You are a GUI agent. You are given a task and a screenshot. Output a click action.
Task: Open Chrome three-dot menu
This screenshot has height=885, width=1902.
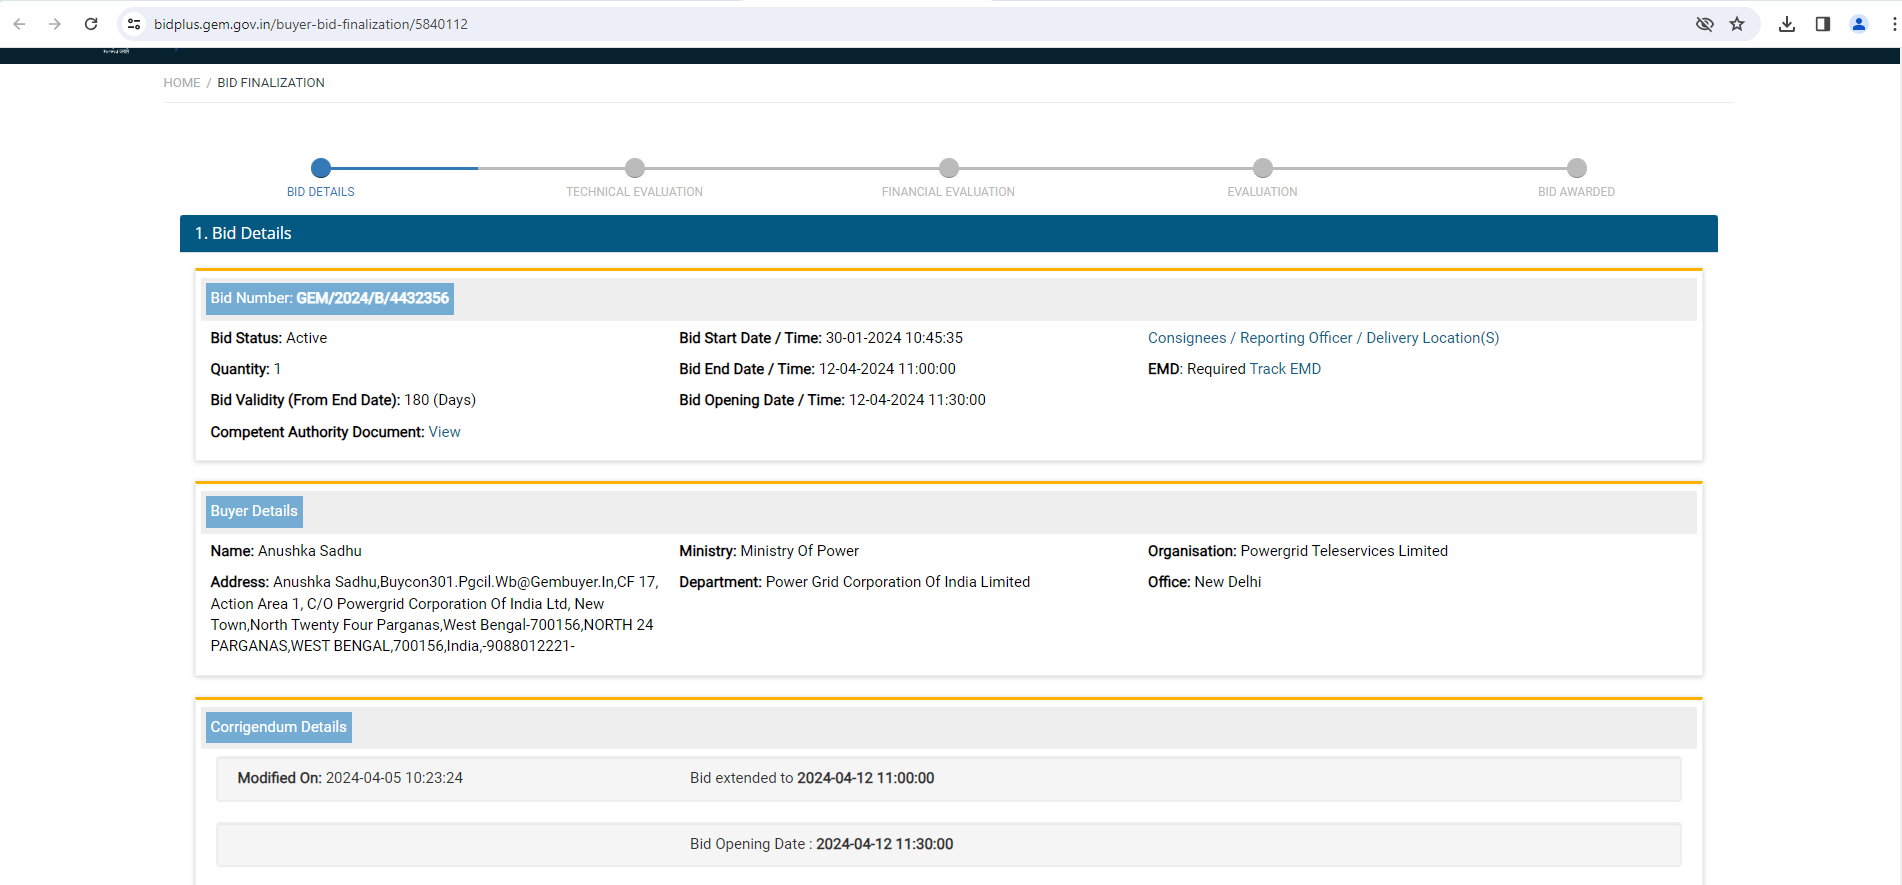1894,24
